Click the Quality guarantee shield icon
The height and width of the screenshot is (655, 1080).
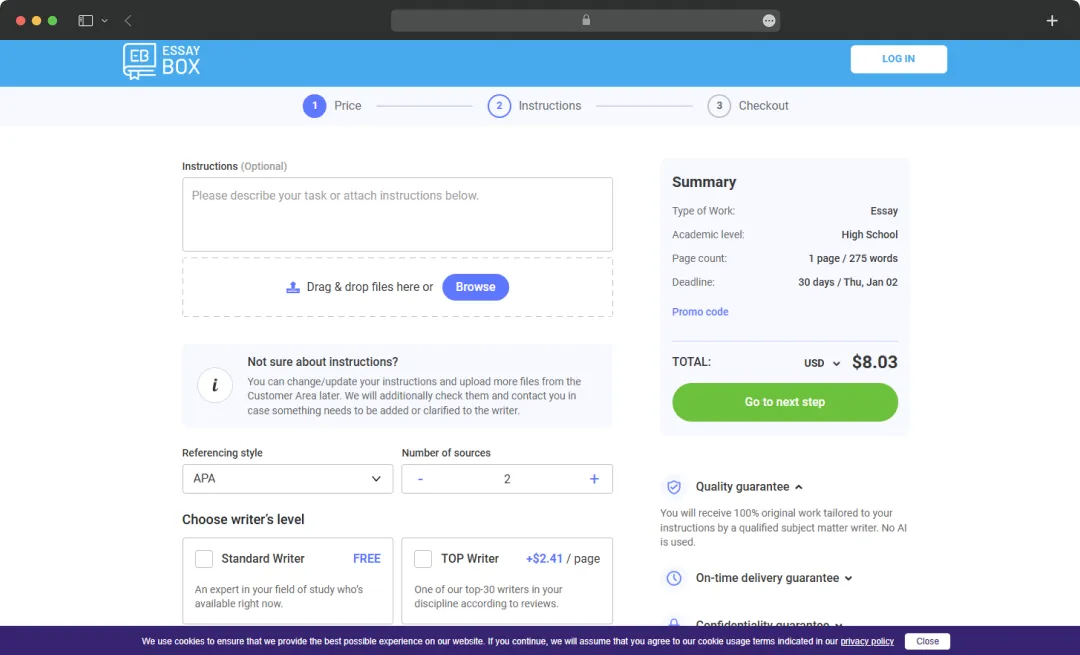tap(674, 487)
